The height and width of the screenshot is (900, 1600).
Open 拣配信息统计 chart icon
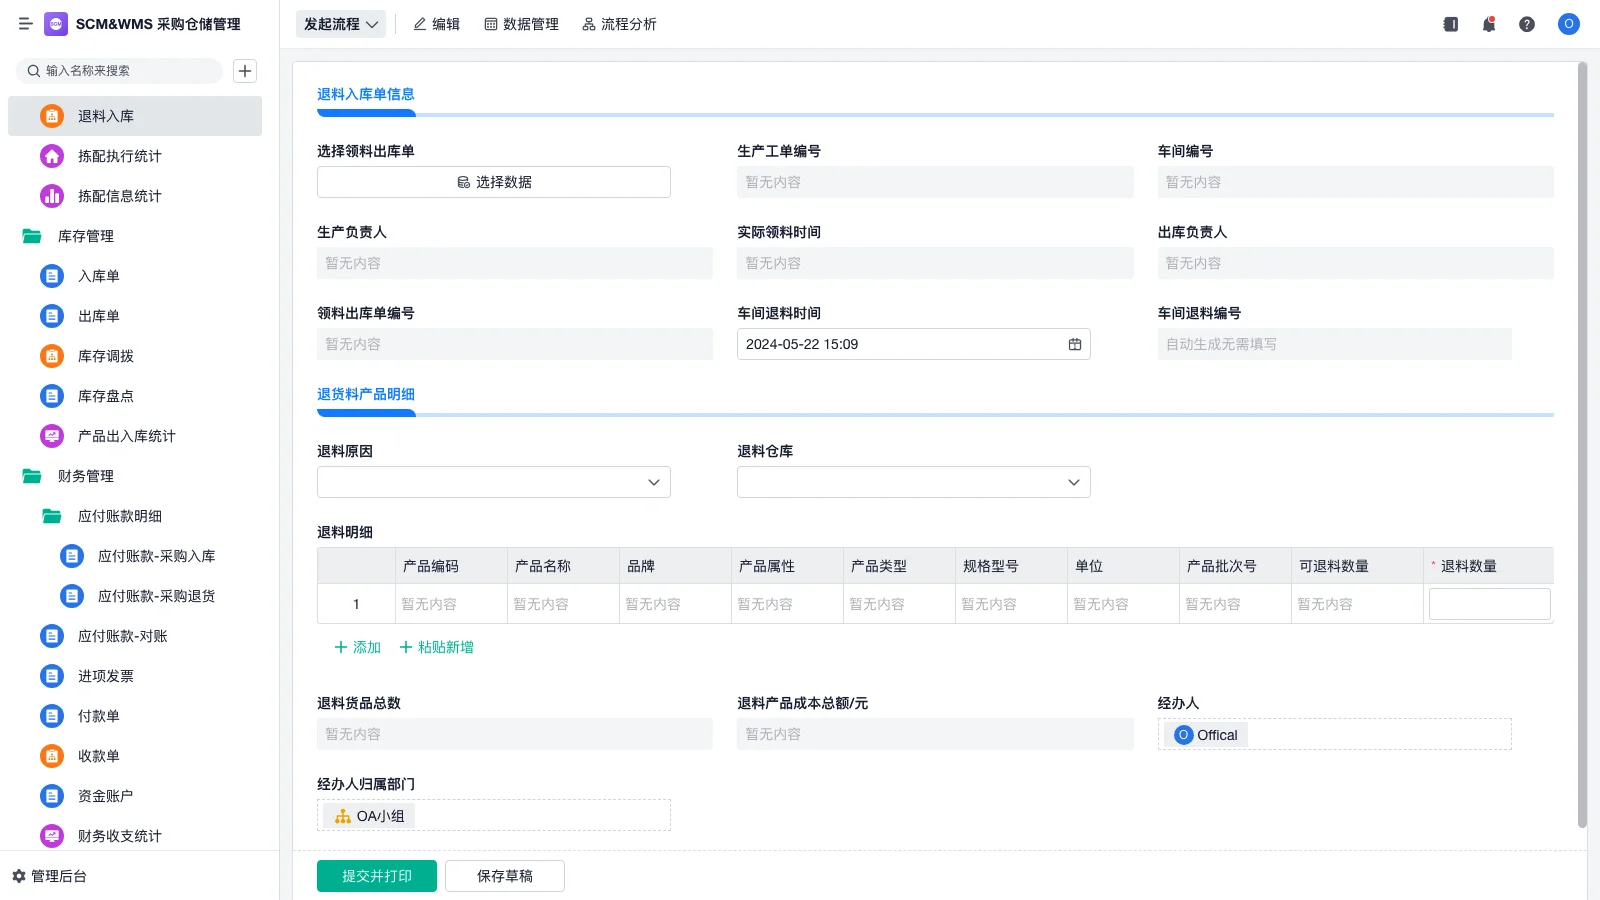tap(52, 196)
